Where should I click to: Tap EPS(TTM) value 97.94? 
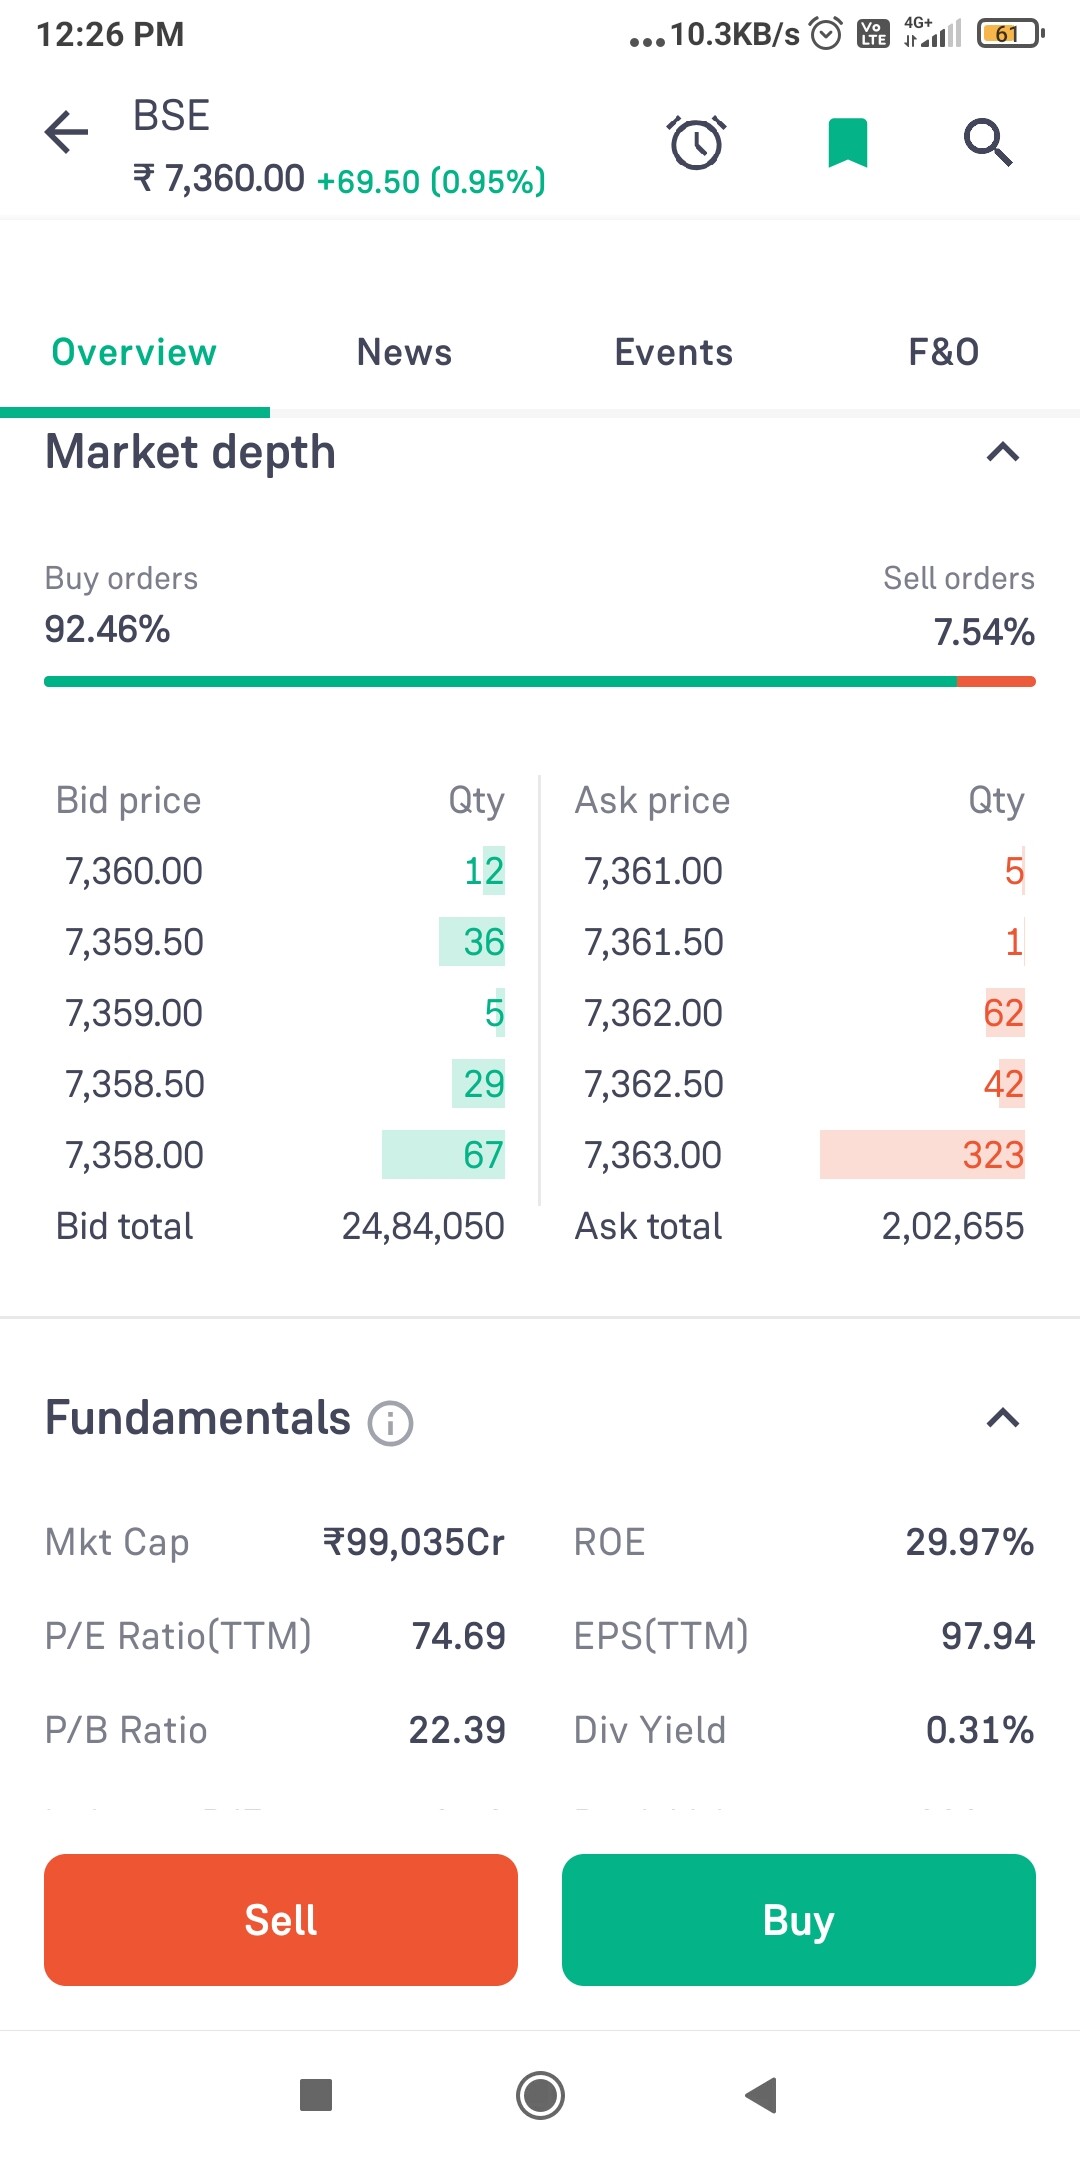point(988,1636)
